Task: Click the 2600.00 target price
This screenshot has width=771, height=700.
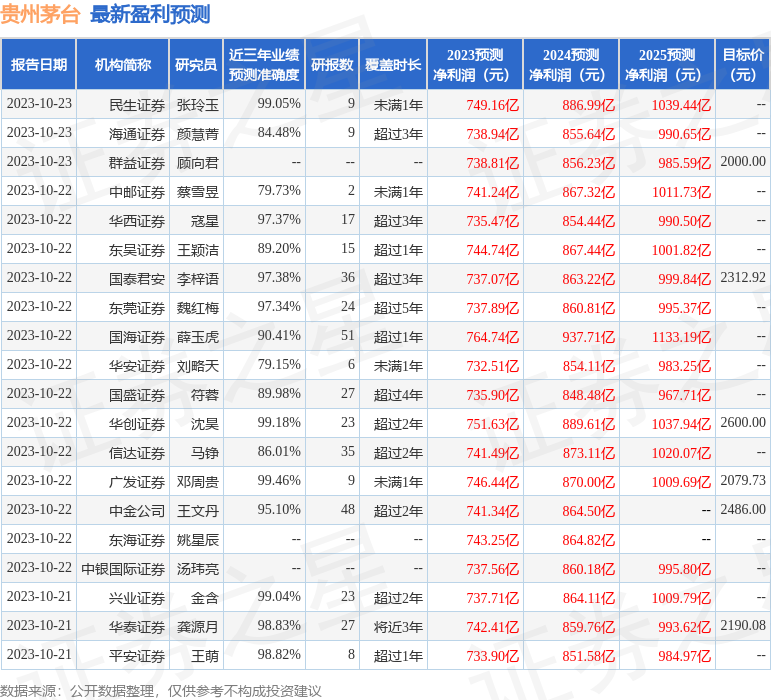Action: (x=743, y=423)
